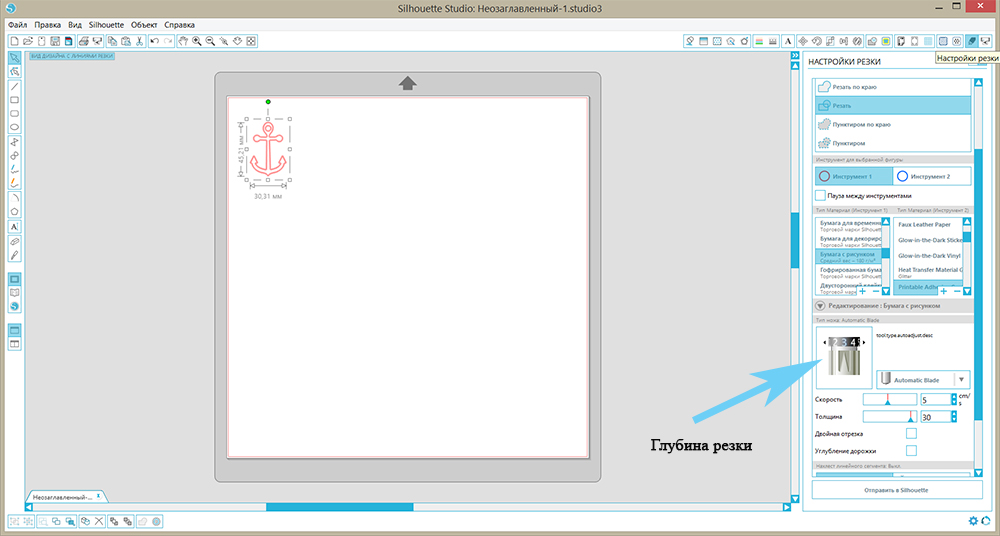Click the 'Скорость' speed slider
Viewport: 1000px width, 536px height.
pyautogui.click(x=888, y=399)
